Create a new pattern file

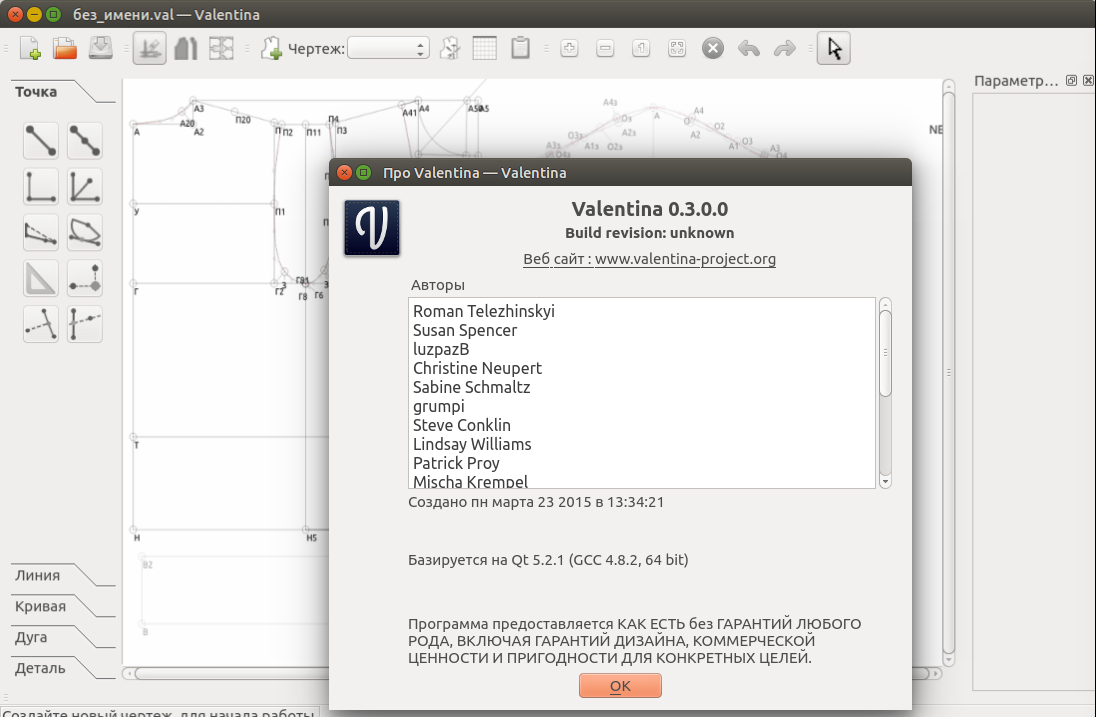tap(30, 48)
